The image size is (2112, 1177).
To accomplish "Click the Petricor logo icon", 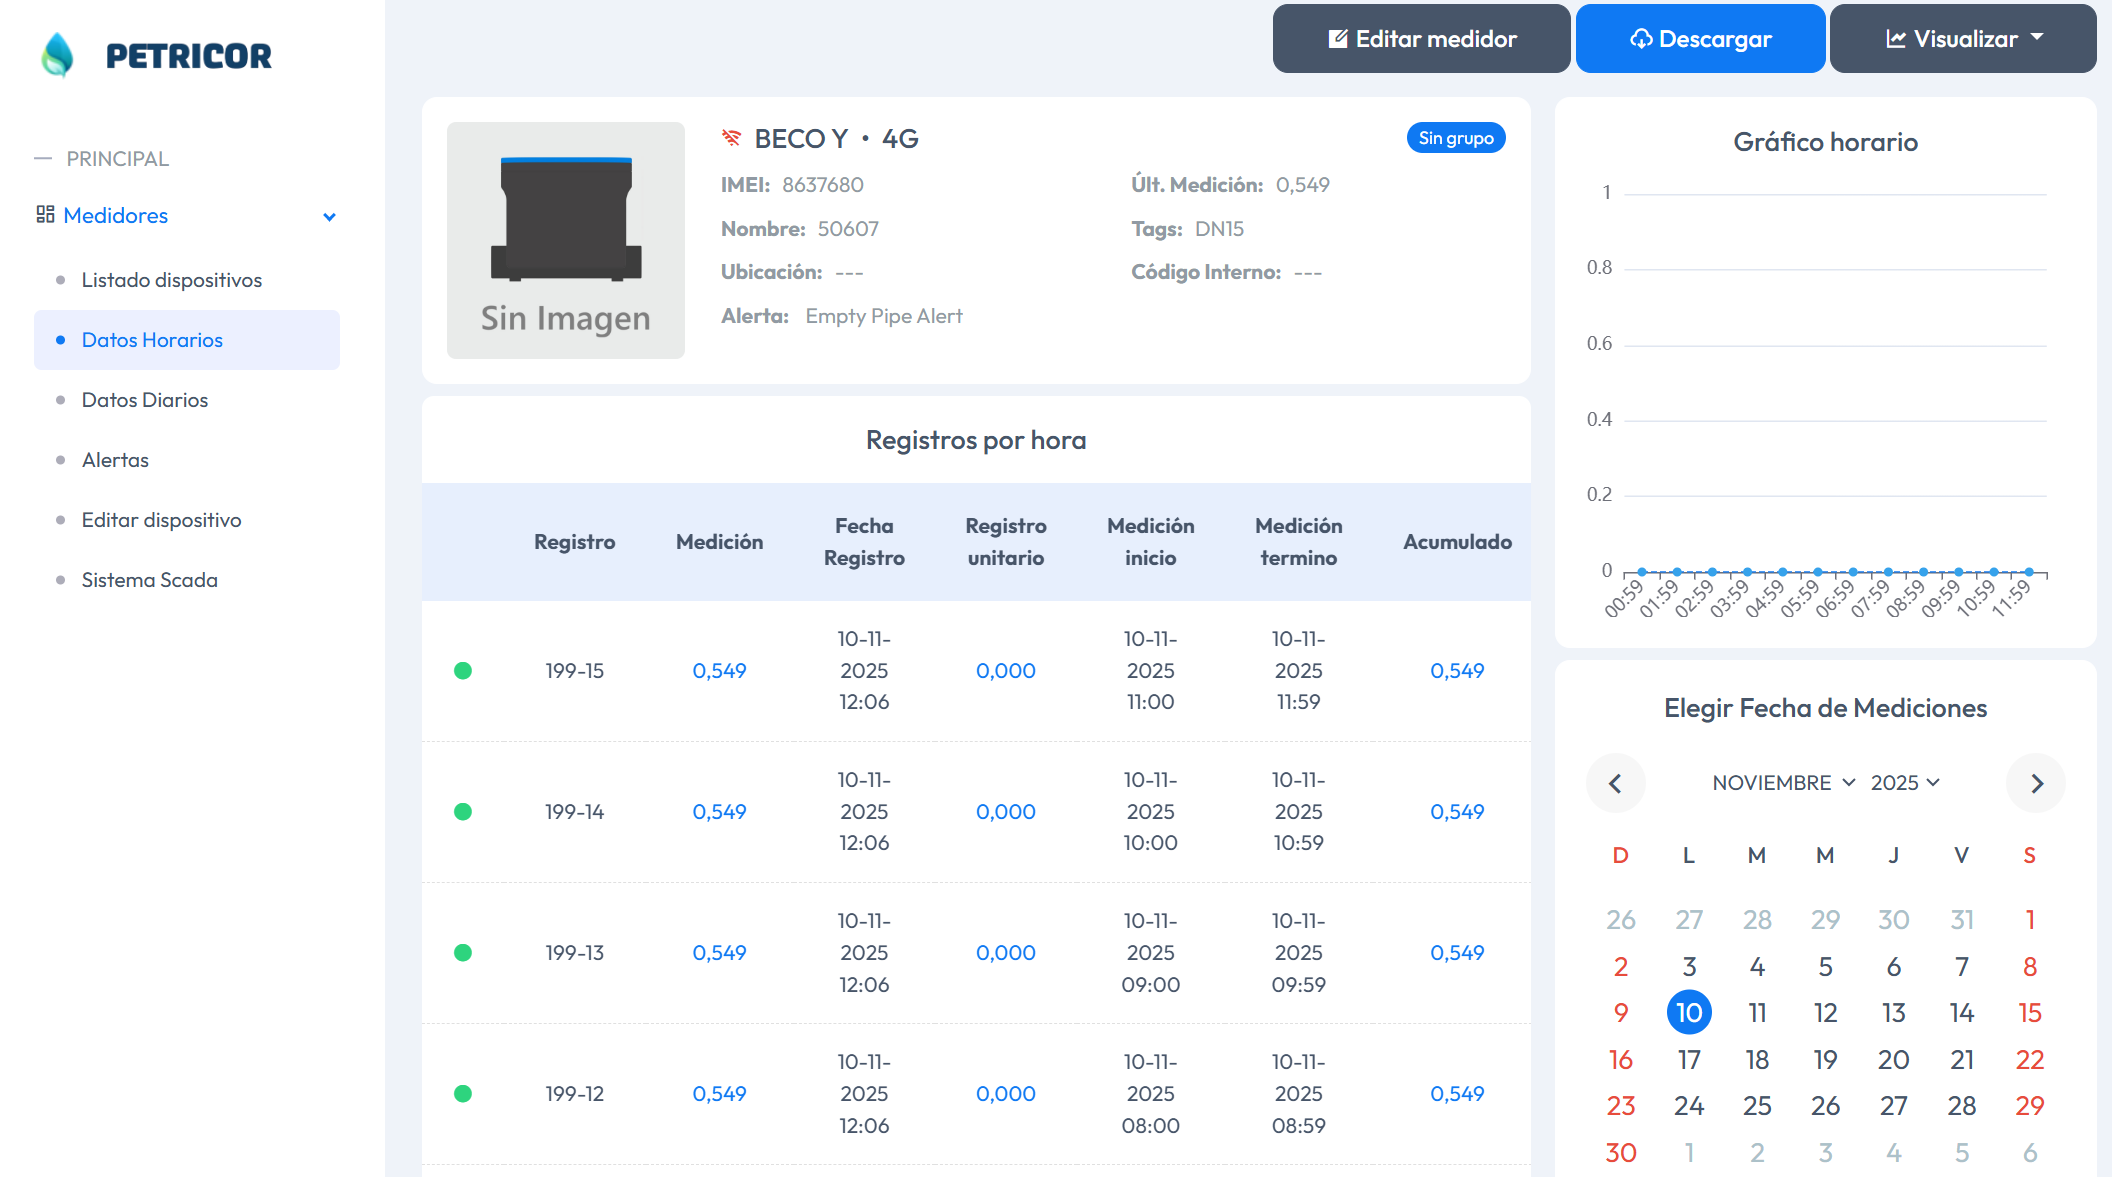I will pyautogui.click(x=59, y=54).
